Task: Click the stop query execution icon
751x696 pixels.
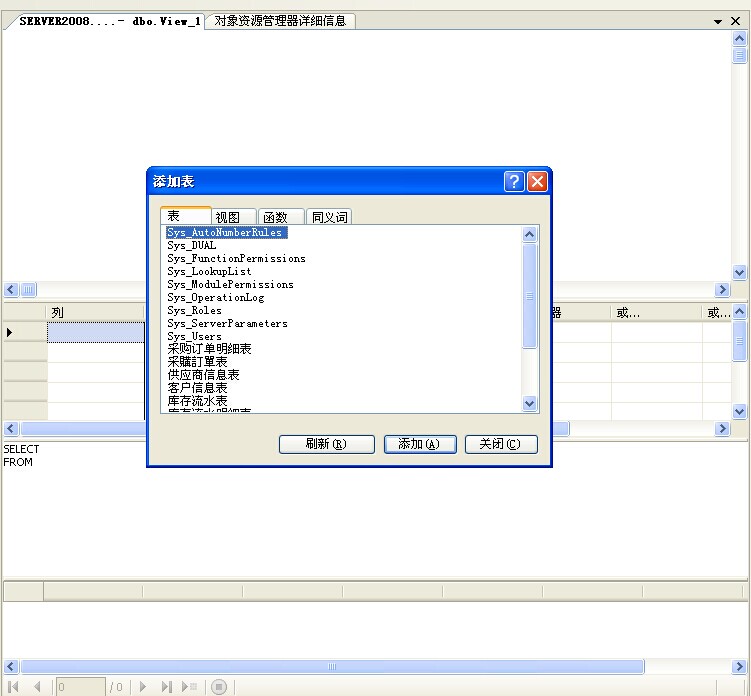Action: click(x=219, y=687)
